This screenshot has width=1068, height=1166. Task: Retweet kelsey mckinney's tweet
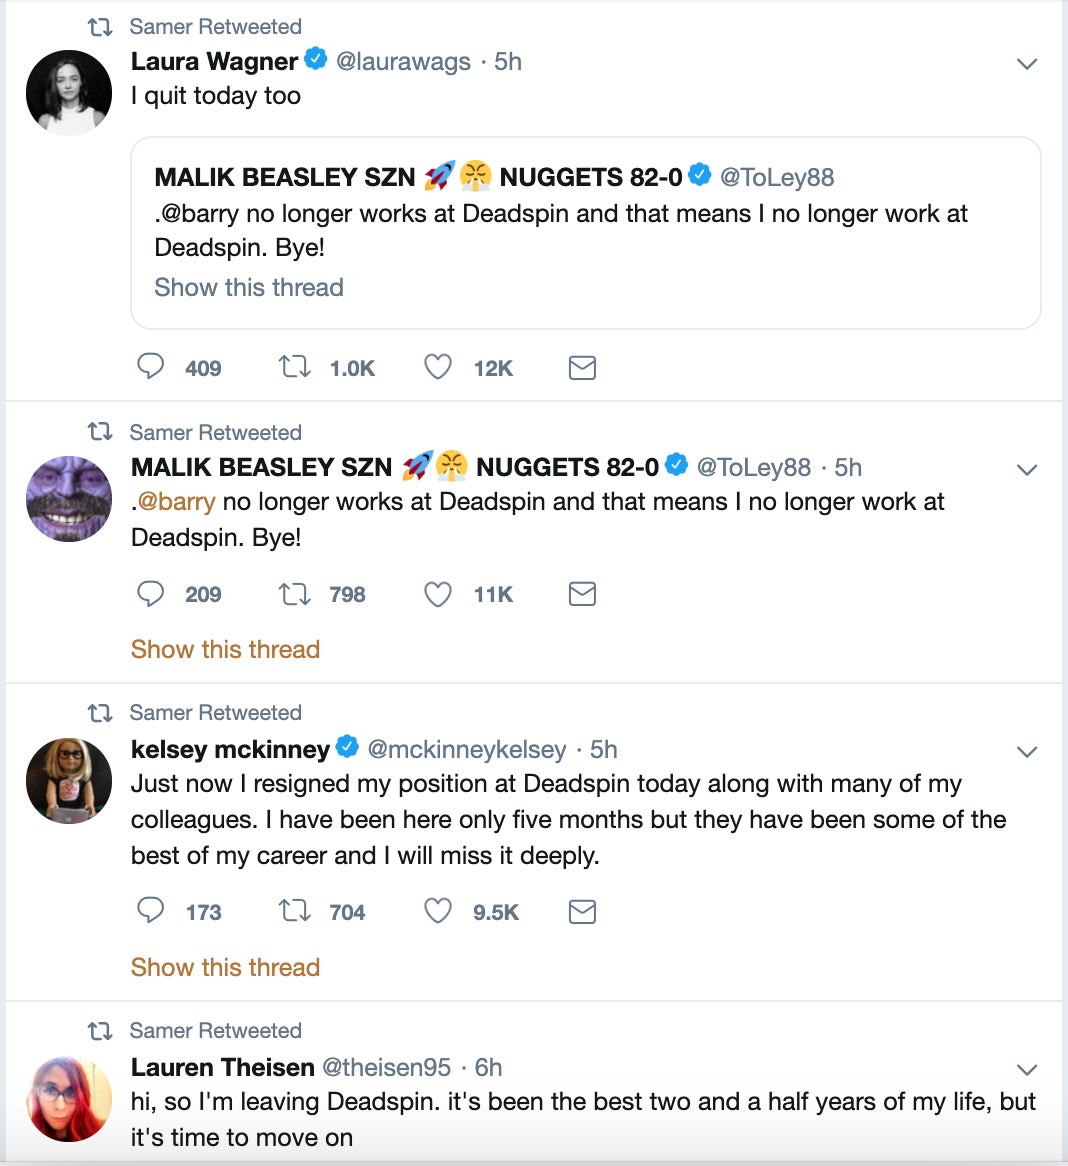point(294,911)
